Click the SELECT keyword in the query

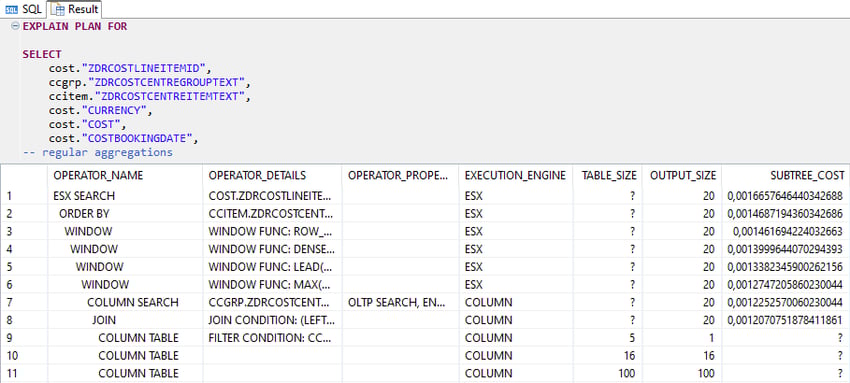point(42,54)
